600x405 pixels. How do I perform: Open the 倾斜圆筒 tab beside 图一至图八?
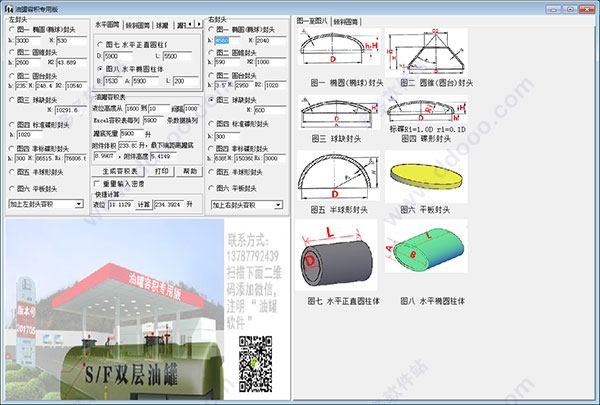[x=346, y=22]
